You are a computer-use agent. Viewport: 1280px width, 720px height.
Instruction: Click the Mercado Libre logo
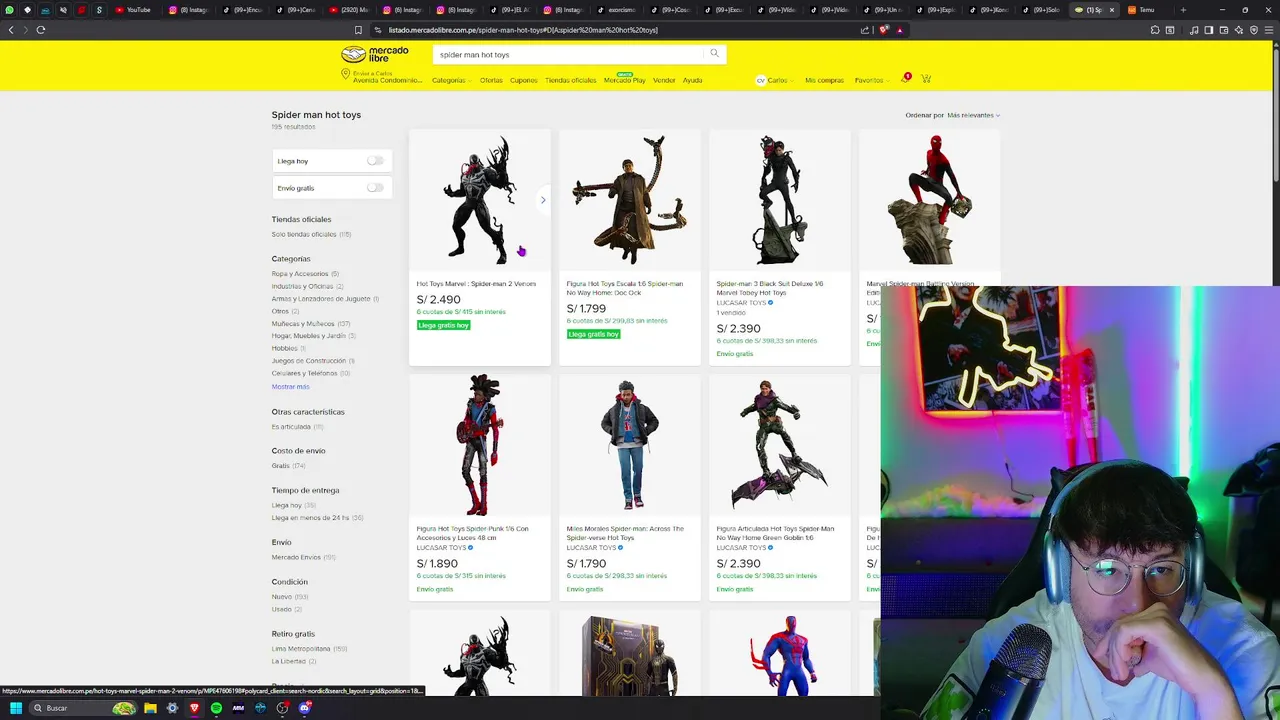(375, 54)
